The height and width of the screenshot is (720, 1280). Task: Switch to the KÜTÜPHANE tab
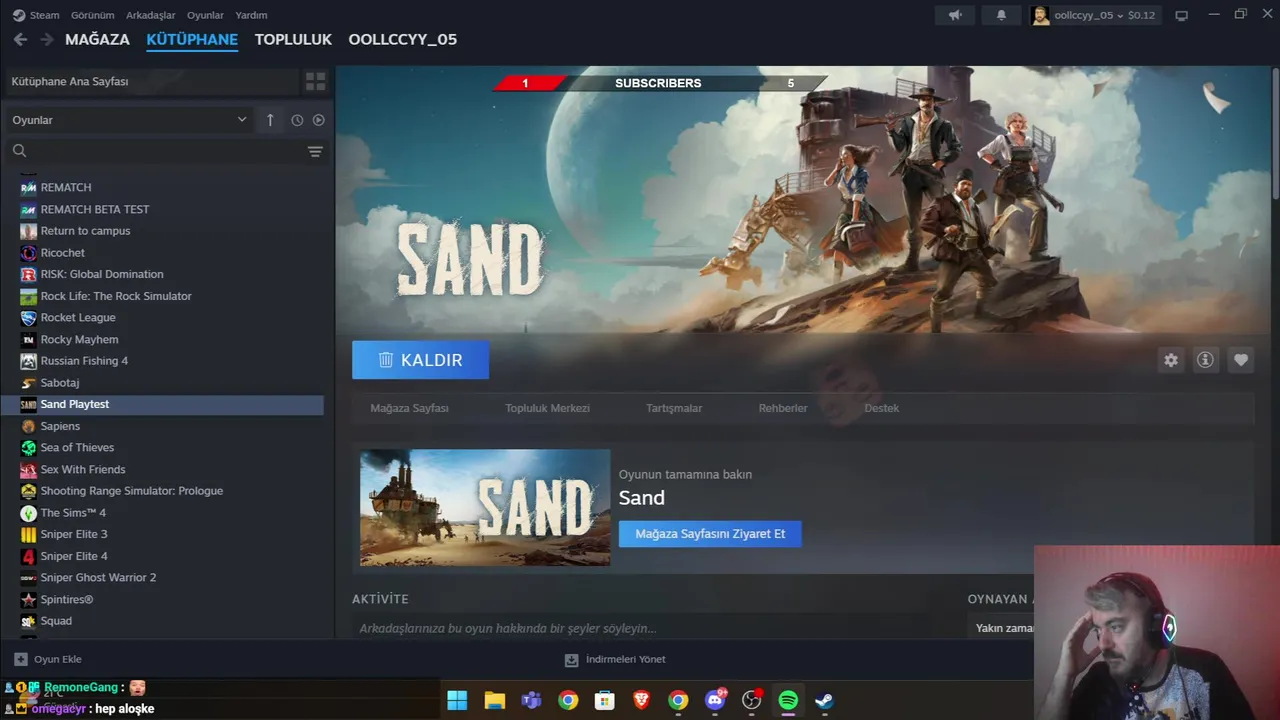(192, 39)
